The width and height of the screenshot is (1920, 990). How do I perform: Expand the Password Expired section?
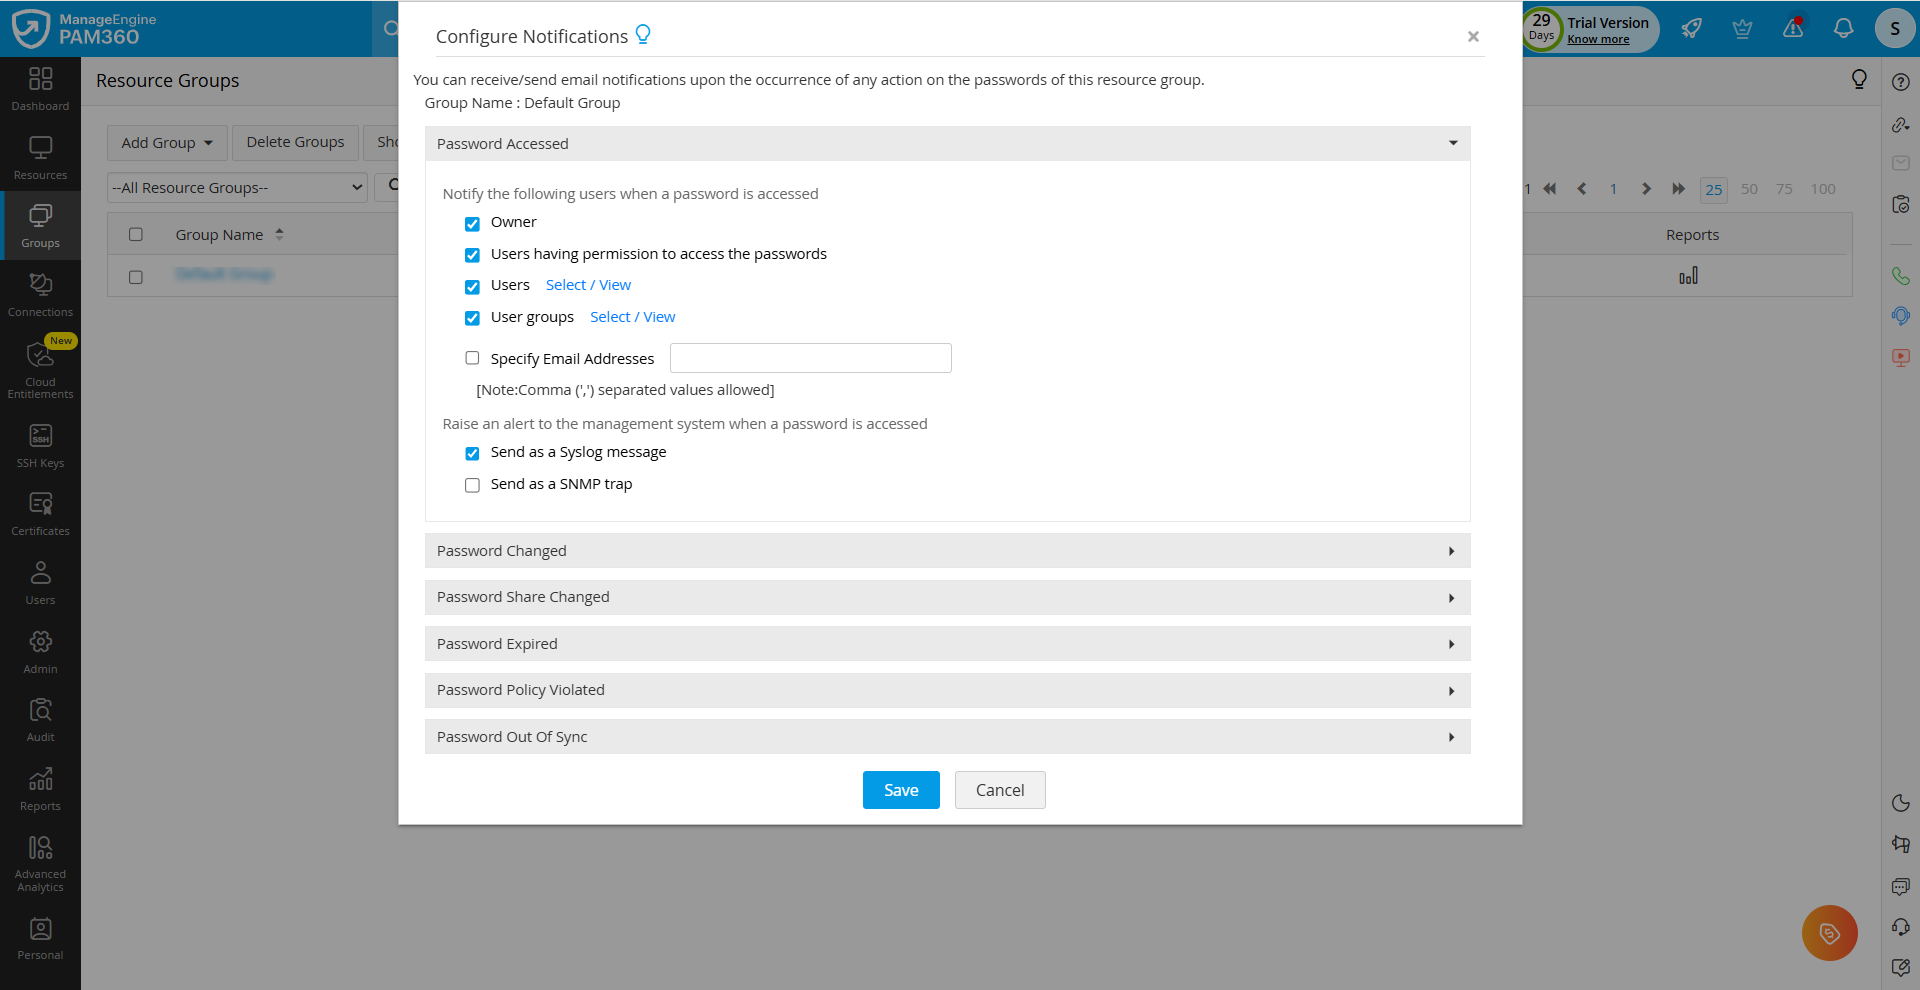click(x=947, y=644)
